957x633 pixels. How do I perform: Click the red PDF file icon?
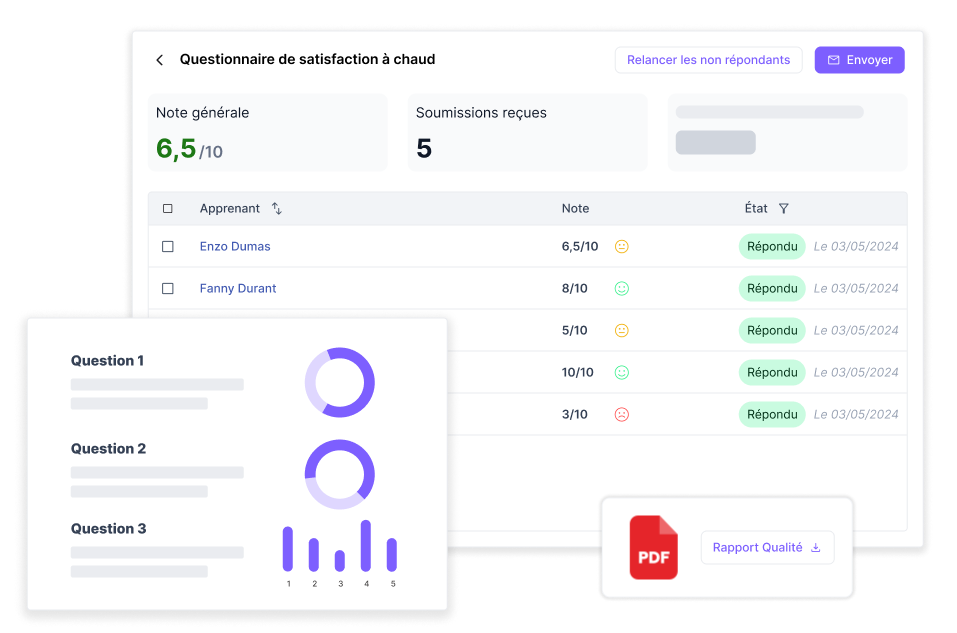pos(654,548)
